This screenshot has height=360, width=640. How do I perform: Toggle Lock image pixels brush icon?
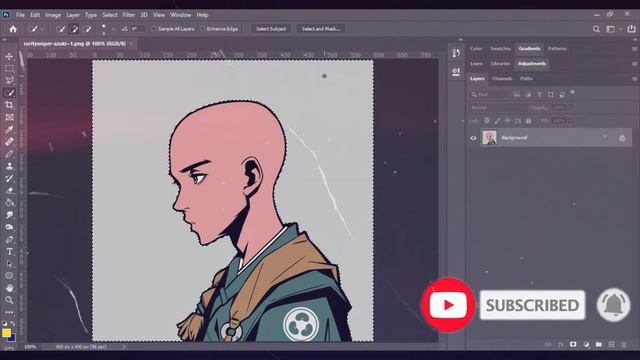pyautogui.click(x=497, y=120)
